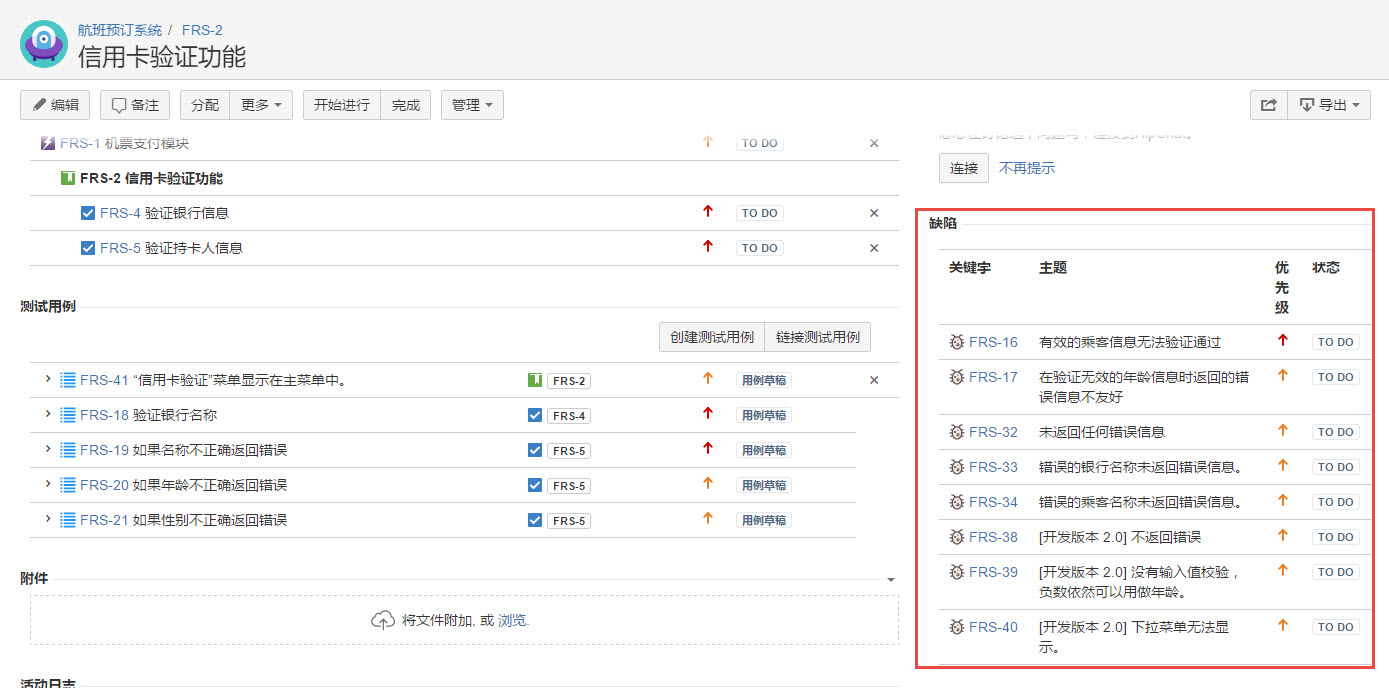This screenshot has width=1389, height=688.
Task: Click the bug icon beside FRS-34
Action: coord(957,502)
